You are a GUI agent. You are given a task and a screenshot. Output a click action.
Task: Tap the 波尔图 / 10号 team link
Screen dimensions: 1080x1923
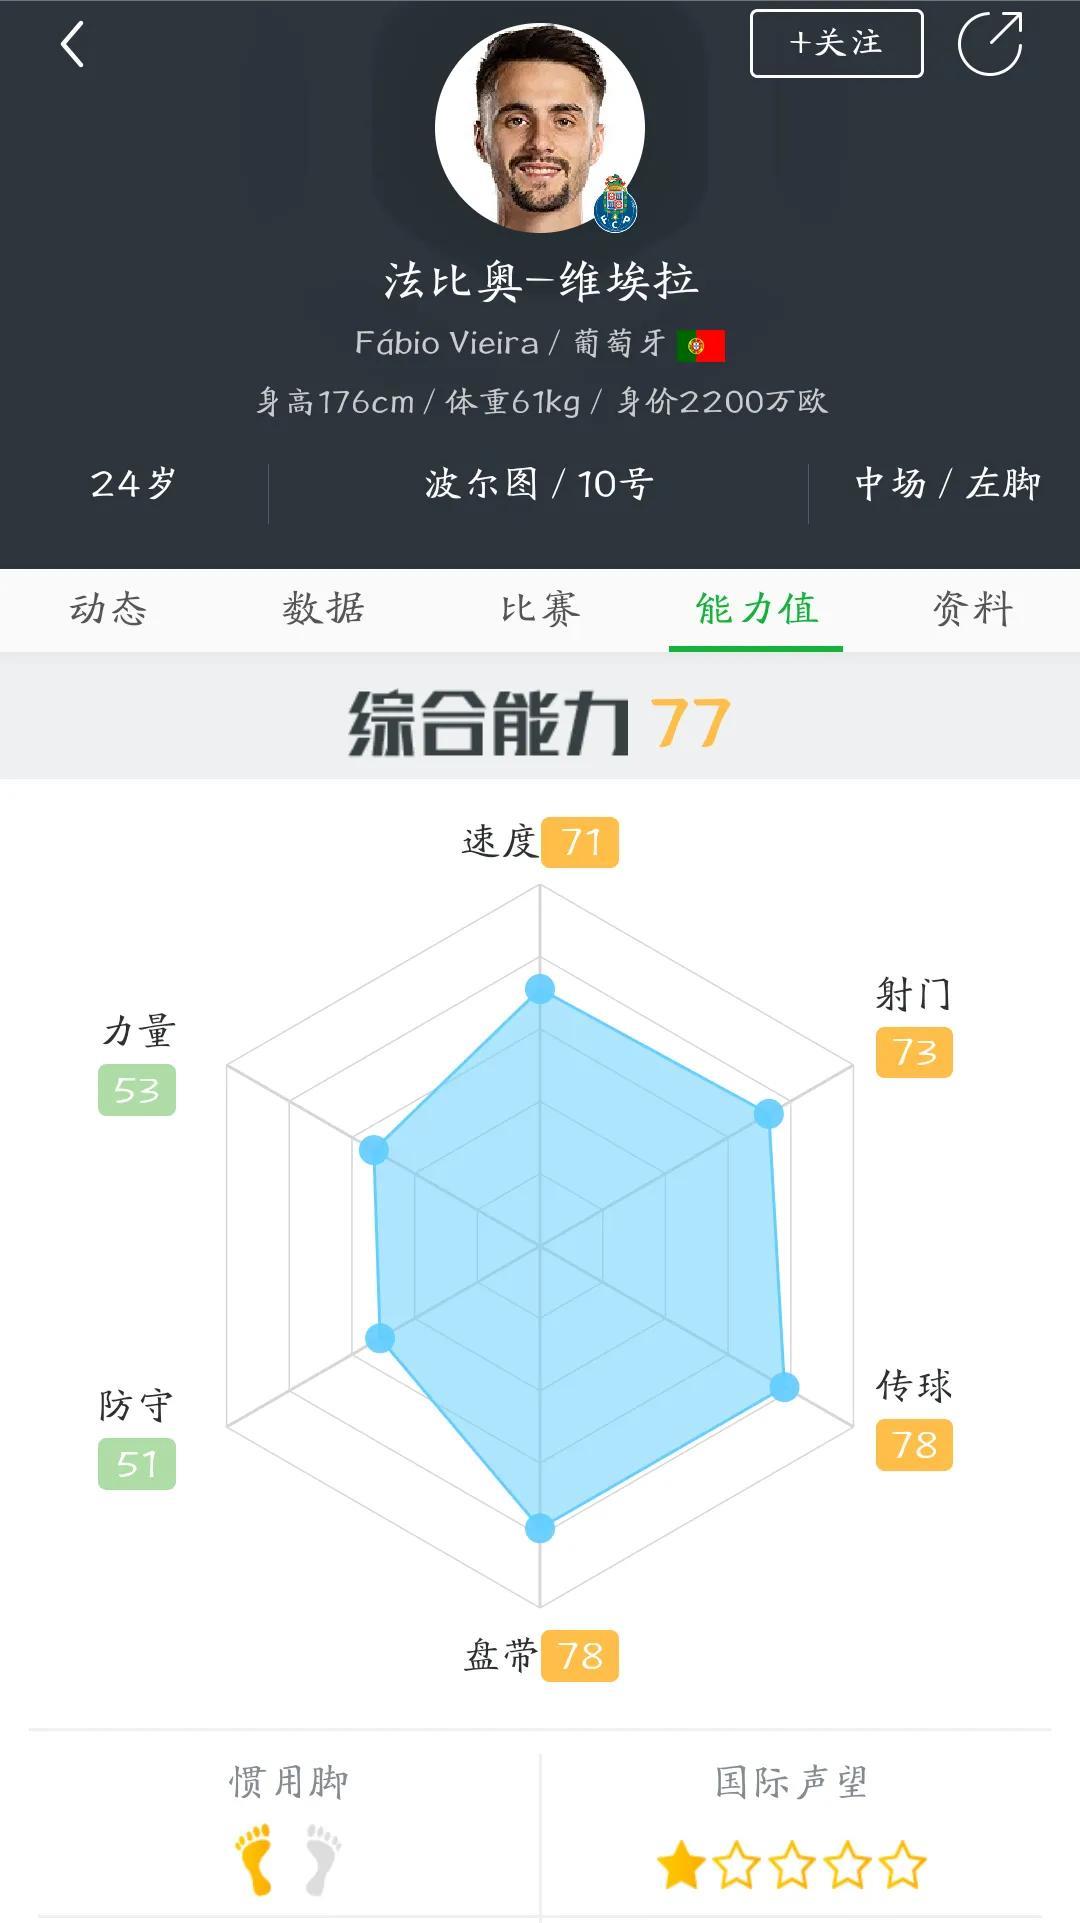click(540, 484)
